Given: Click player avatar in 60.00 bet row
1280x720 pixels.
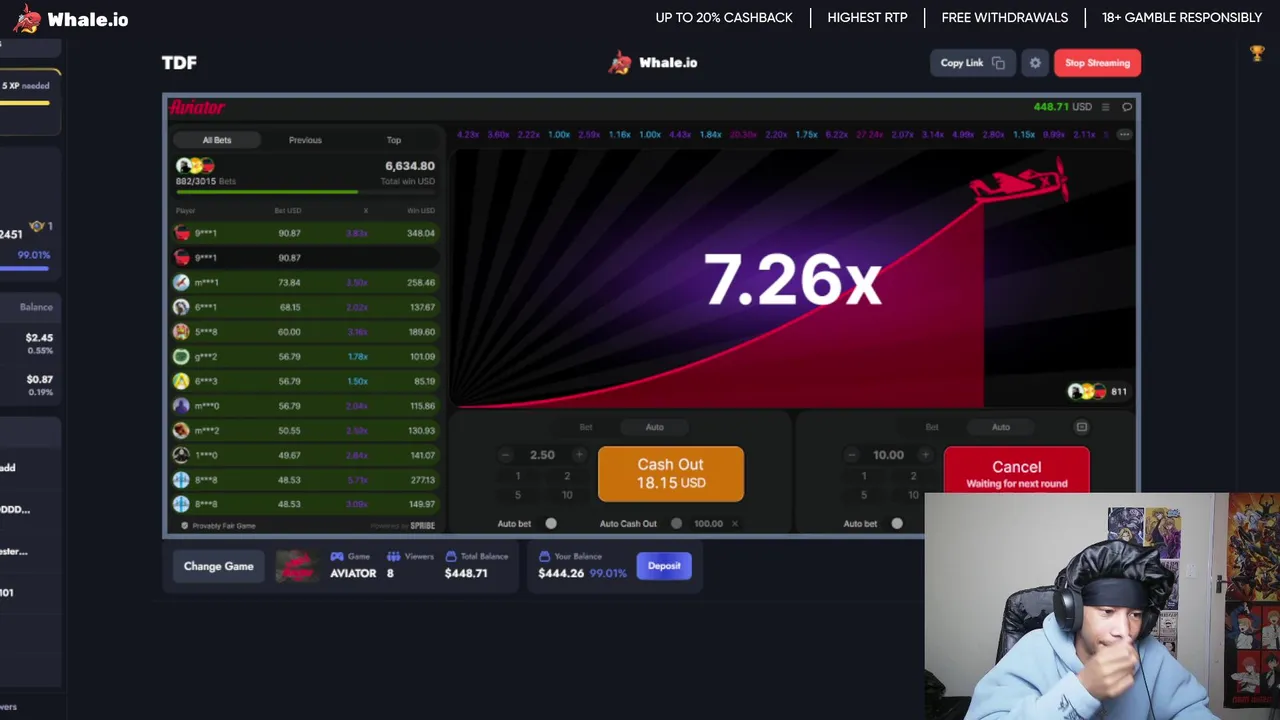Looking at the screenshot, I should point(181,331).
